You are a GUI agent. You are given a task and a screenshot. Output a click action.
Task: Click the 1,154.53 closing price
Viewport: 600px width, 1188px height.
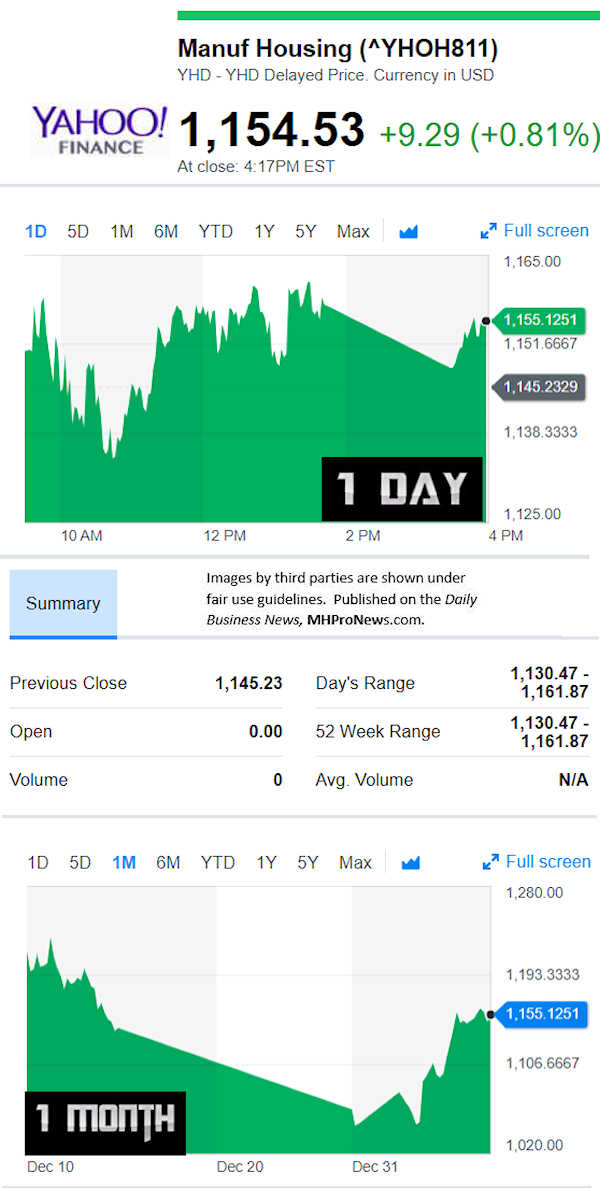(271, 129)
